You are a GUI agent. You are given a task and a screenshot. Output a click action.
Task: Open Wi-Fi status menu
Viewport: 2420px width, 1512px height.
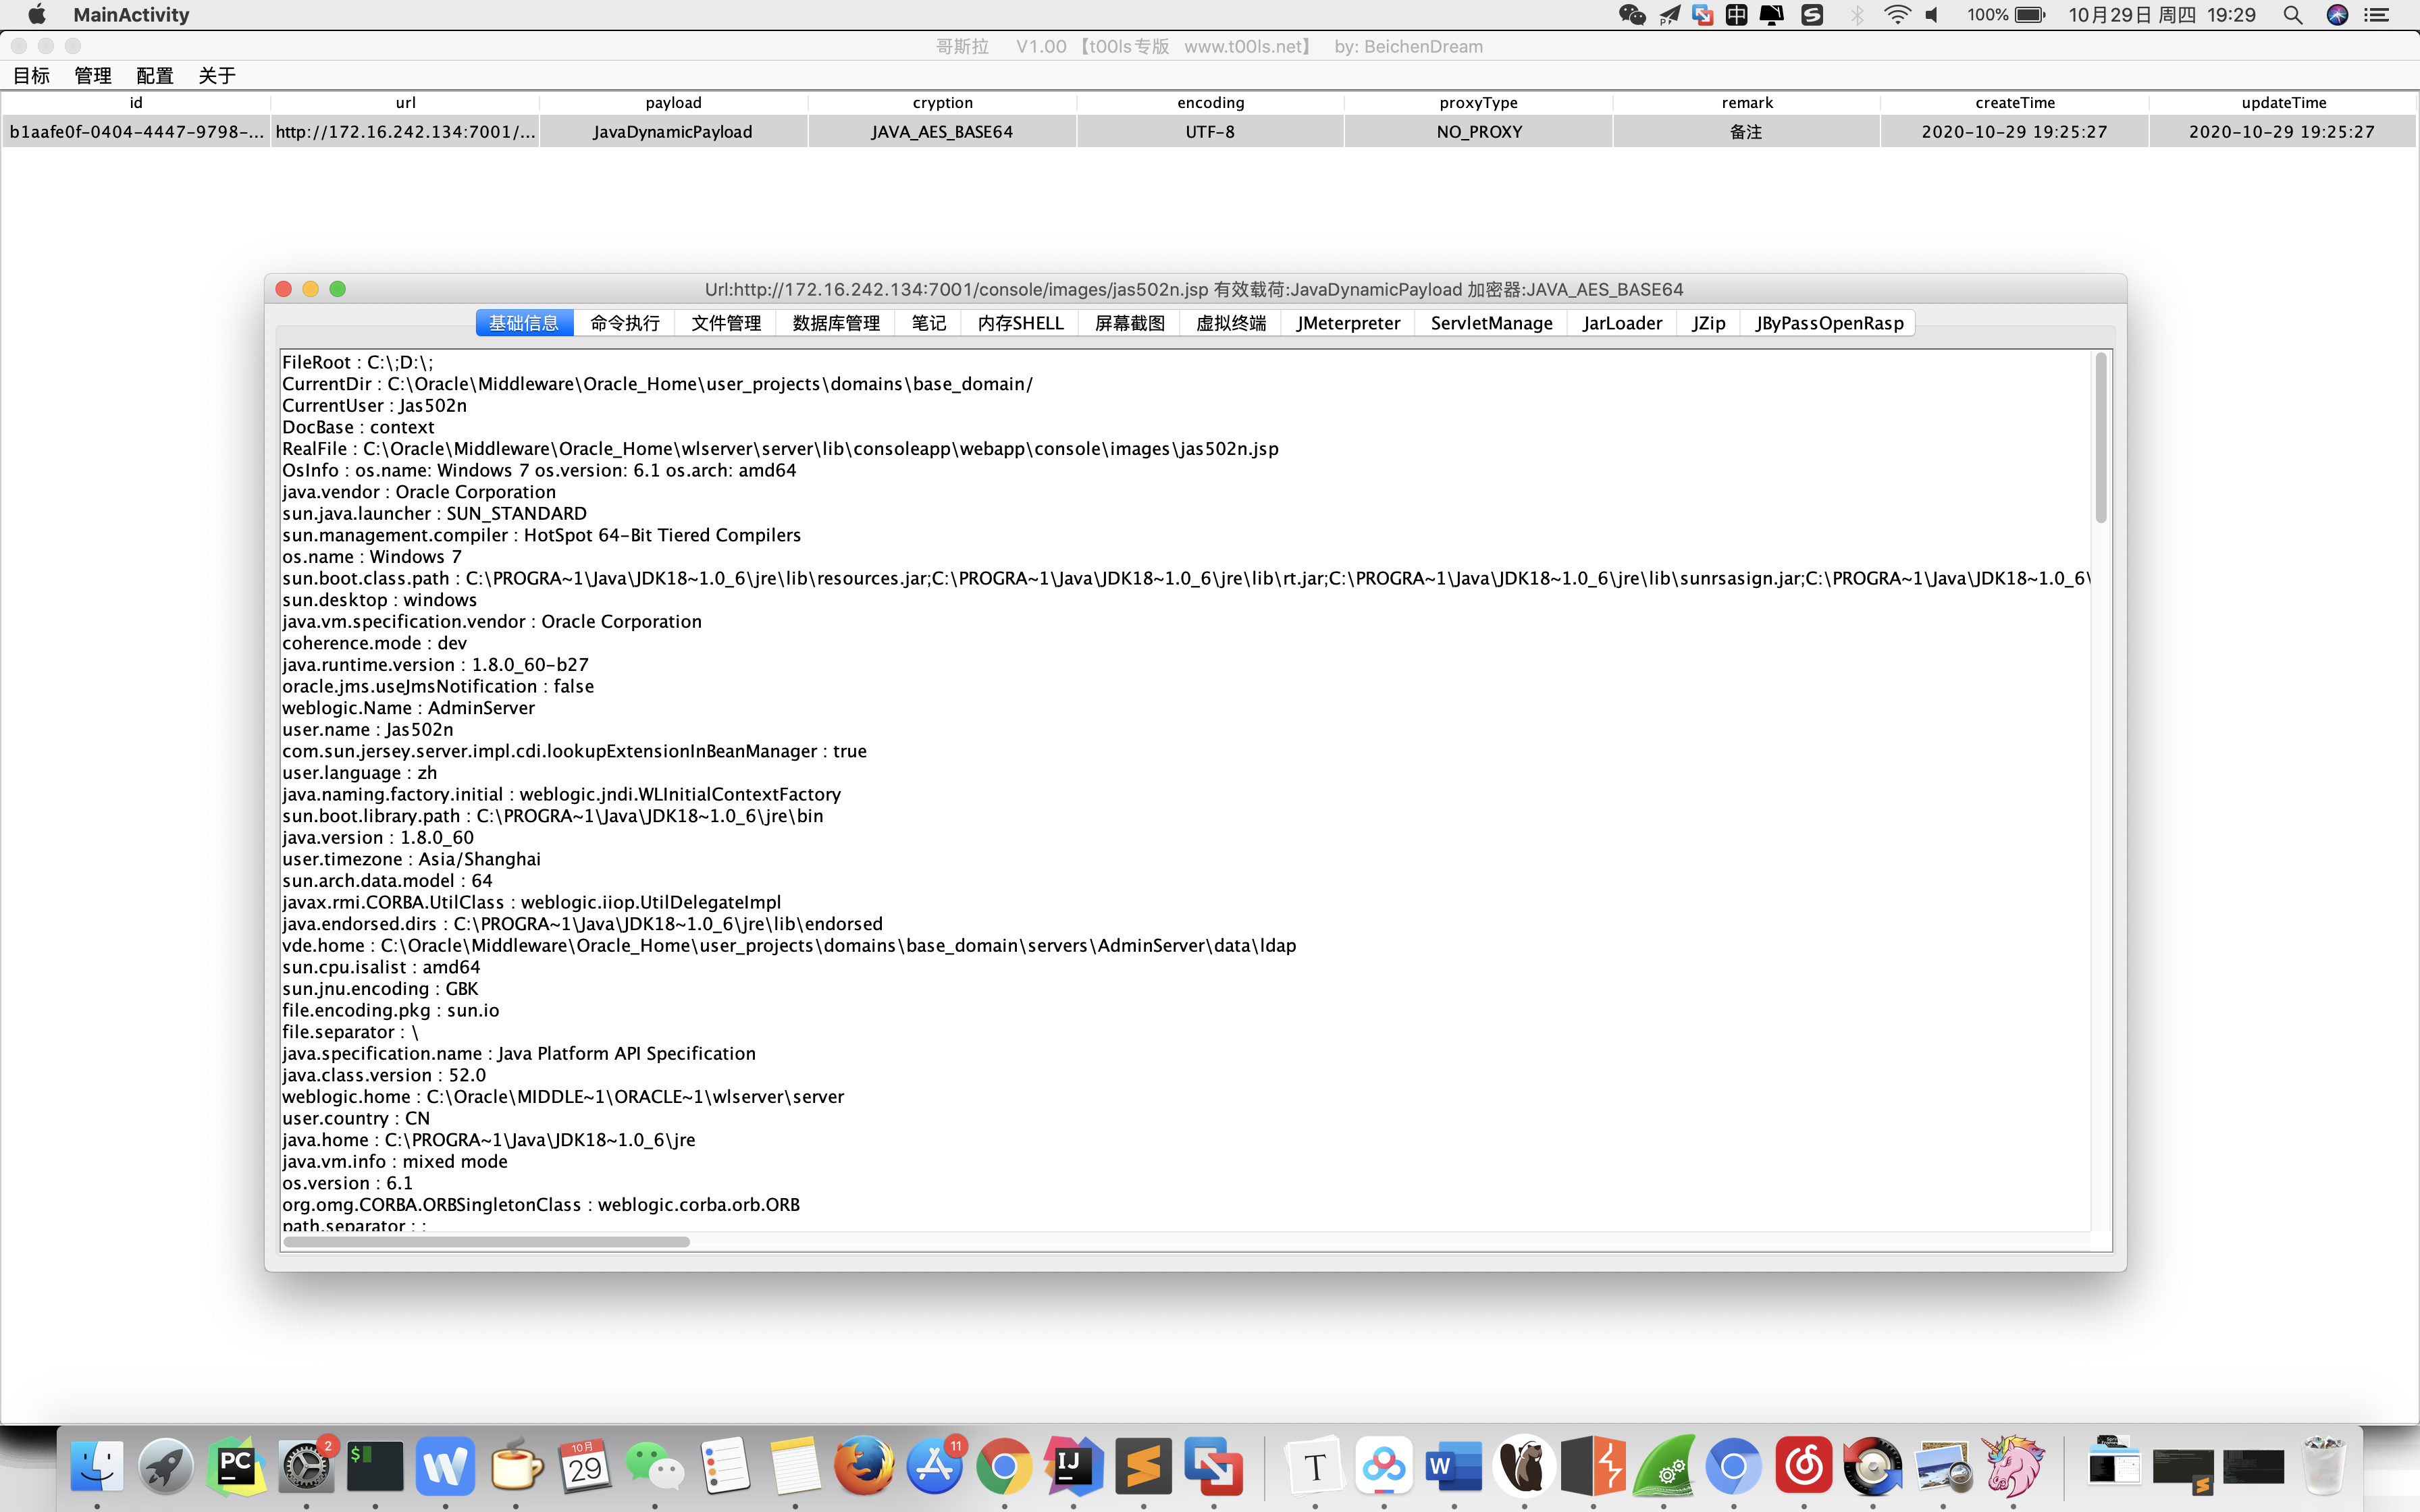coord(1896,15)
